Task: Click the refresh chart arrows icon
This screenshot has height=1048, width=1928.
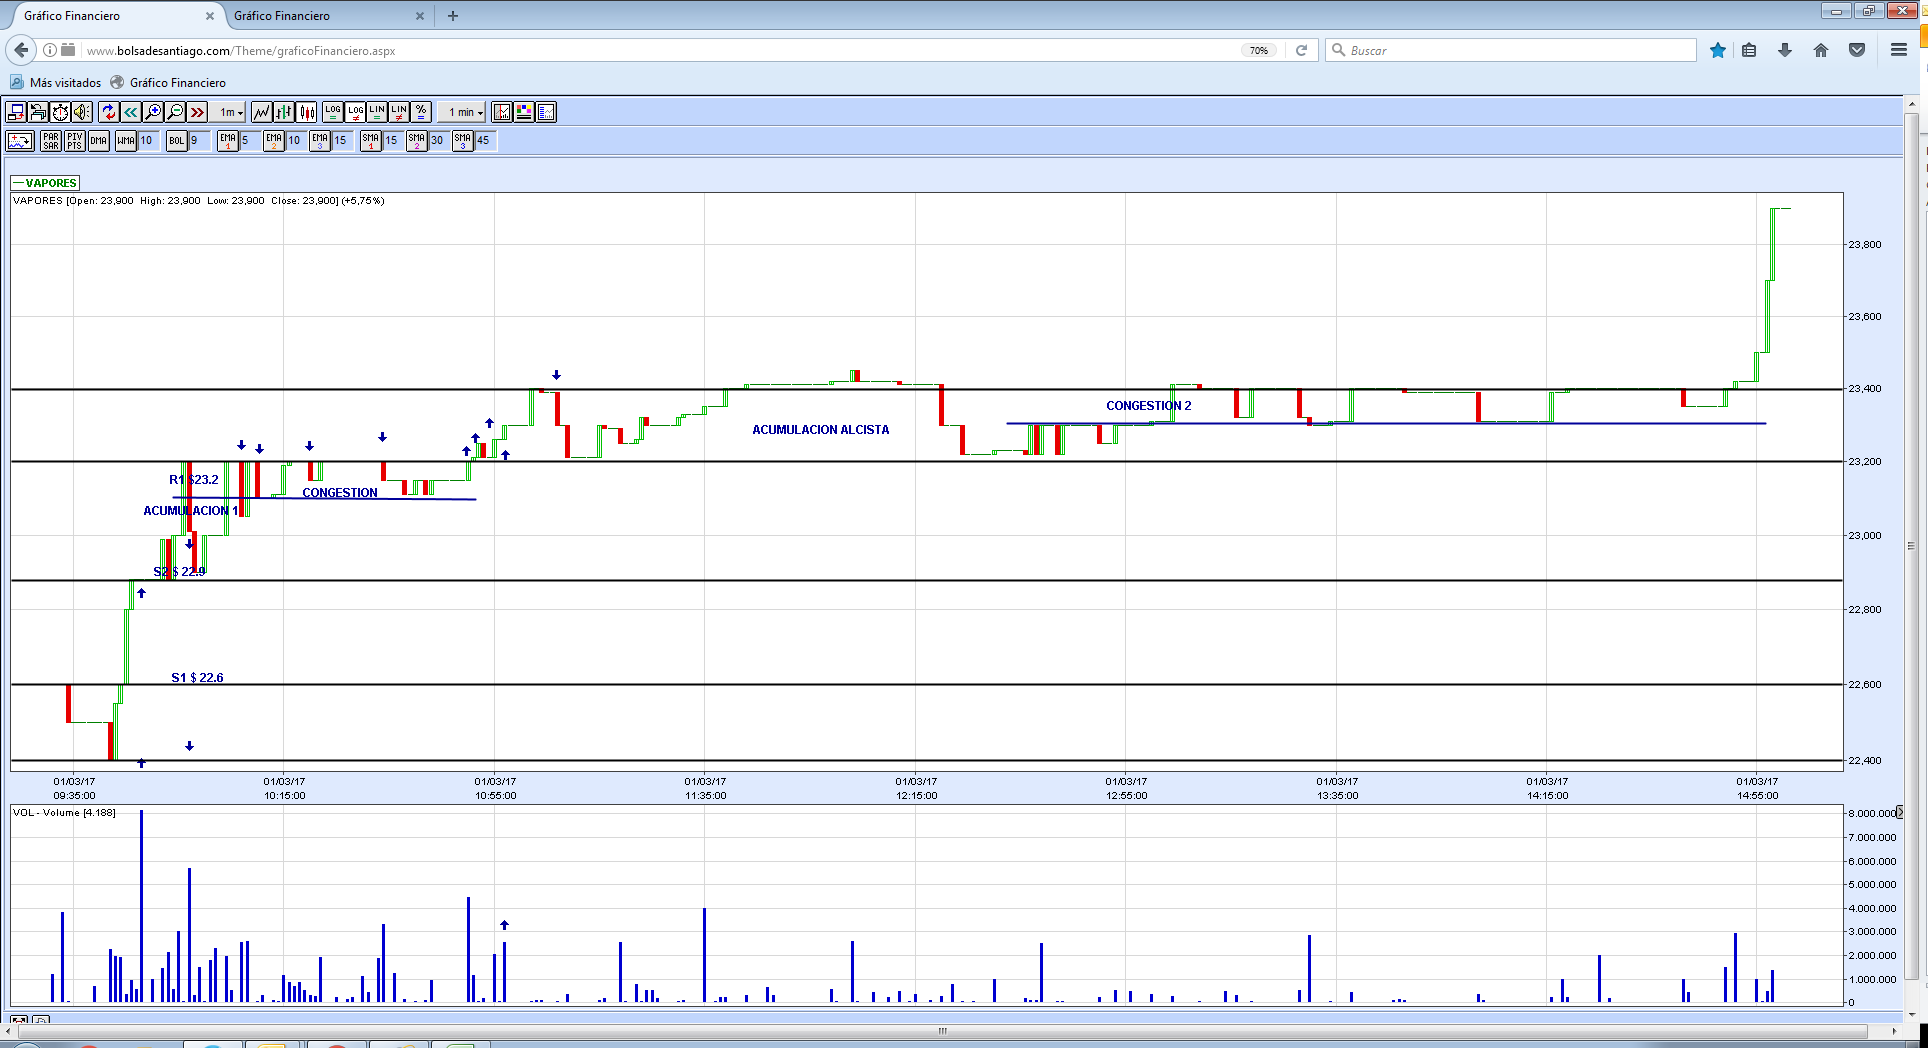Action: click(x=109, y=112)
